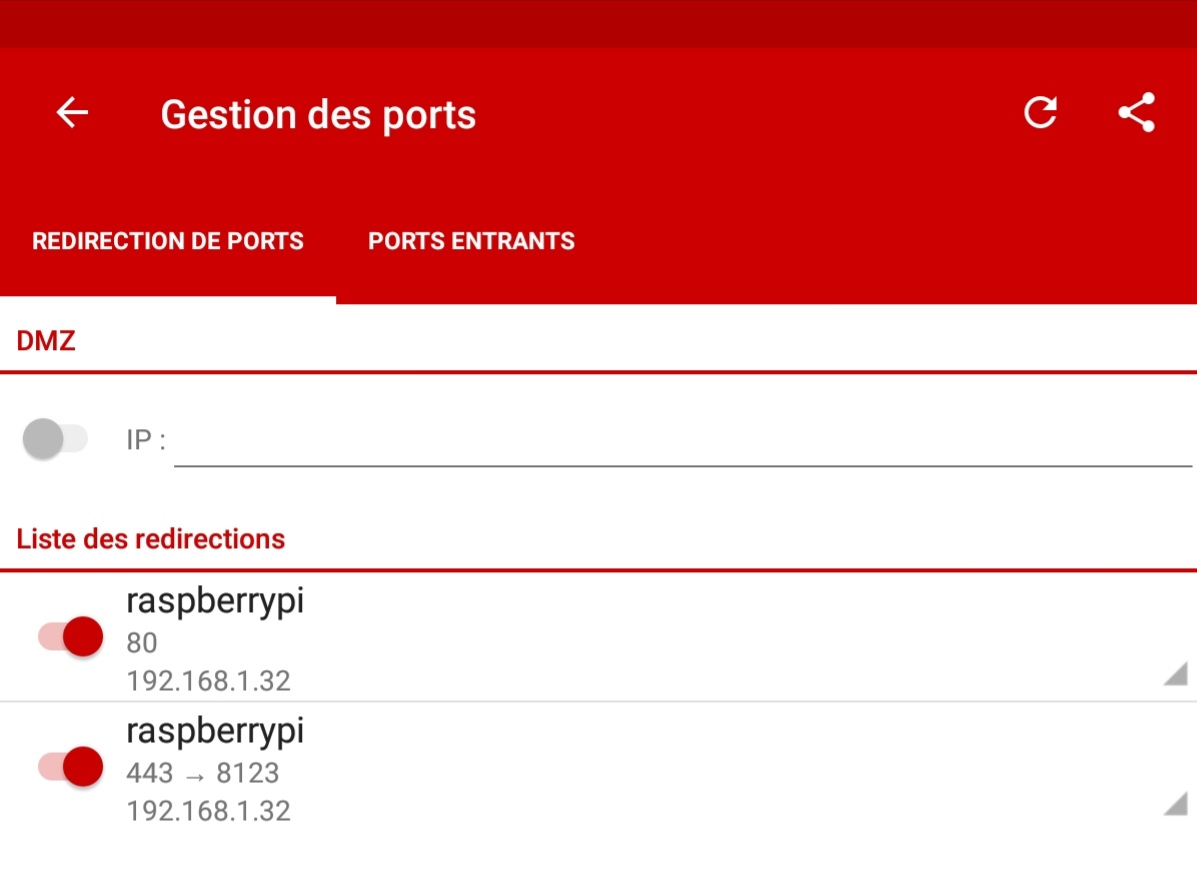Tap the DMZ section header

(x=46, y=340)
